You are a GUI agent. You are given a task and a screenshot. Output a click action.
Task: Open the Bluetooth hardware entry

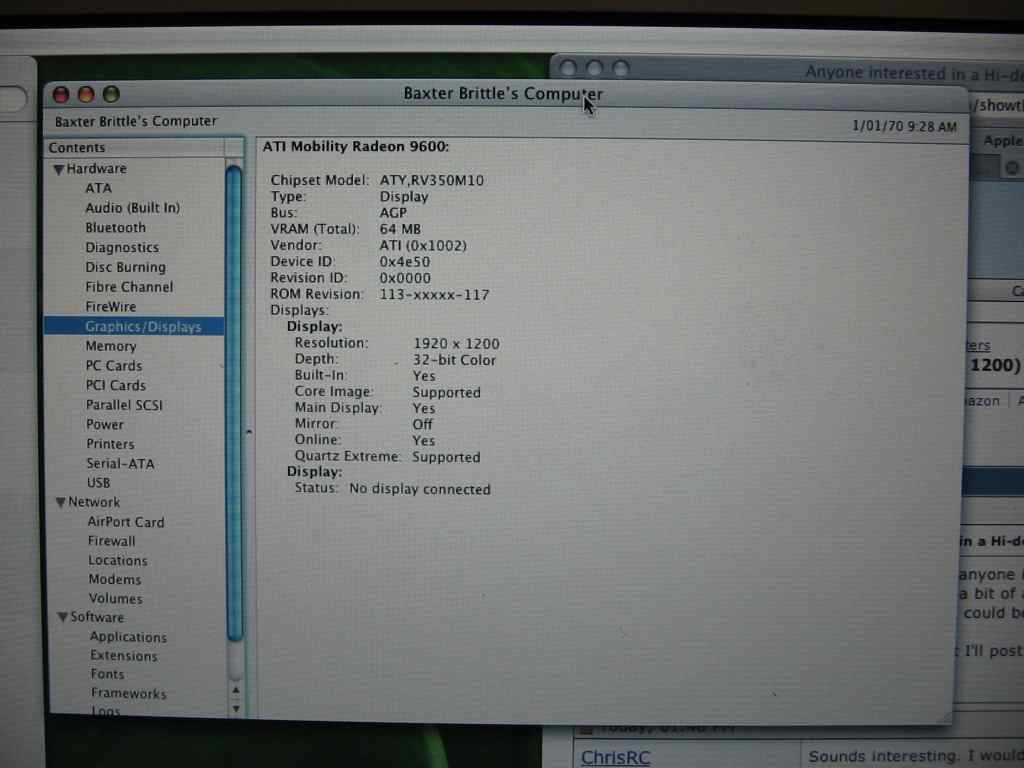click(116, 228)
